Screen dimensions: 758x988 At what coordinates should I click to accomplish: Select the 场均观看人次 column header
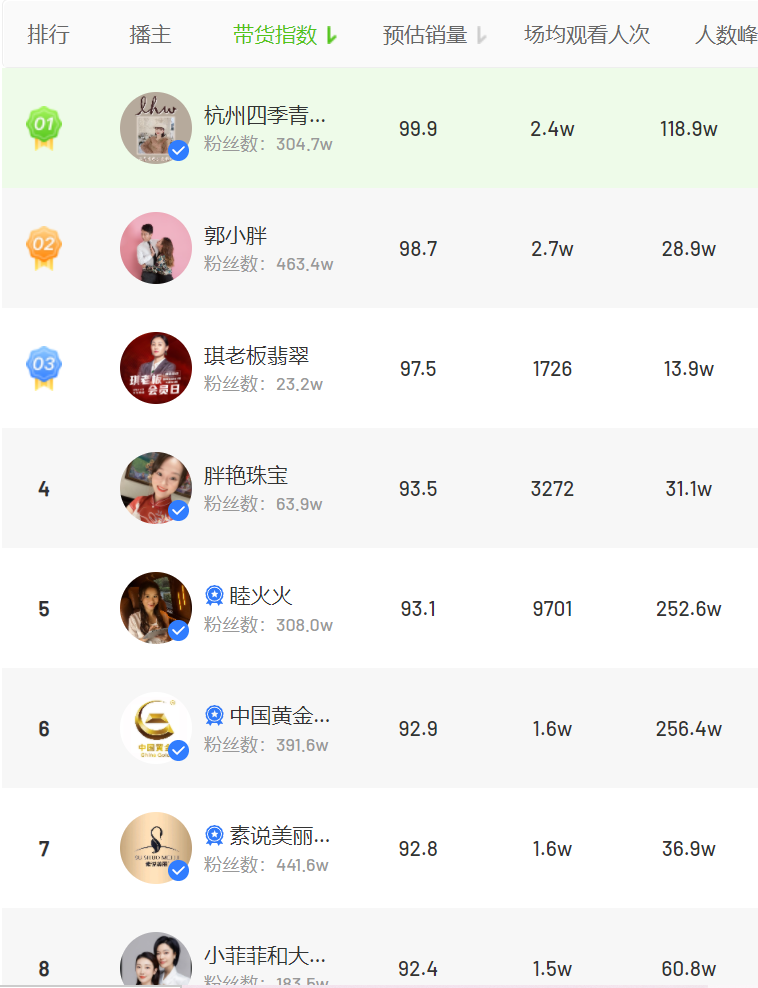587,35
